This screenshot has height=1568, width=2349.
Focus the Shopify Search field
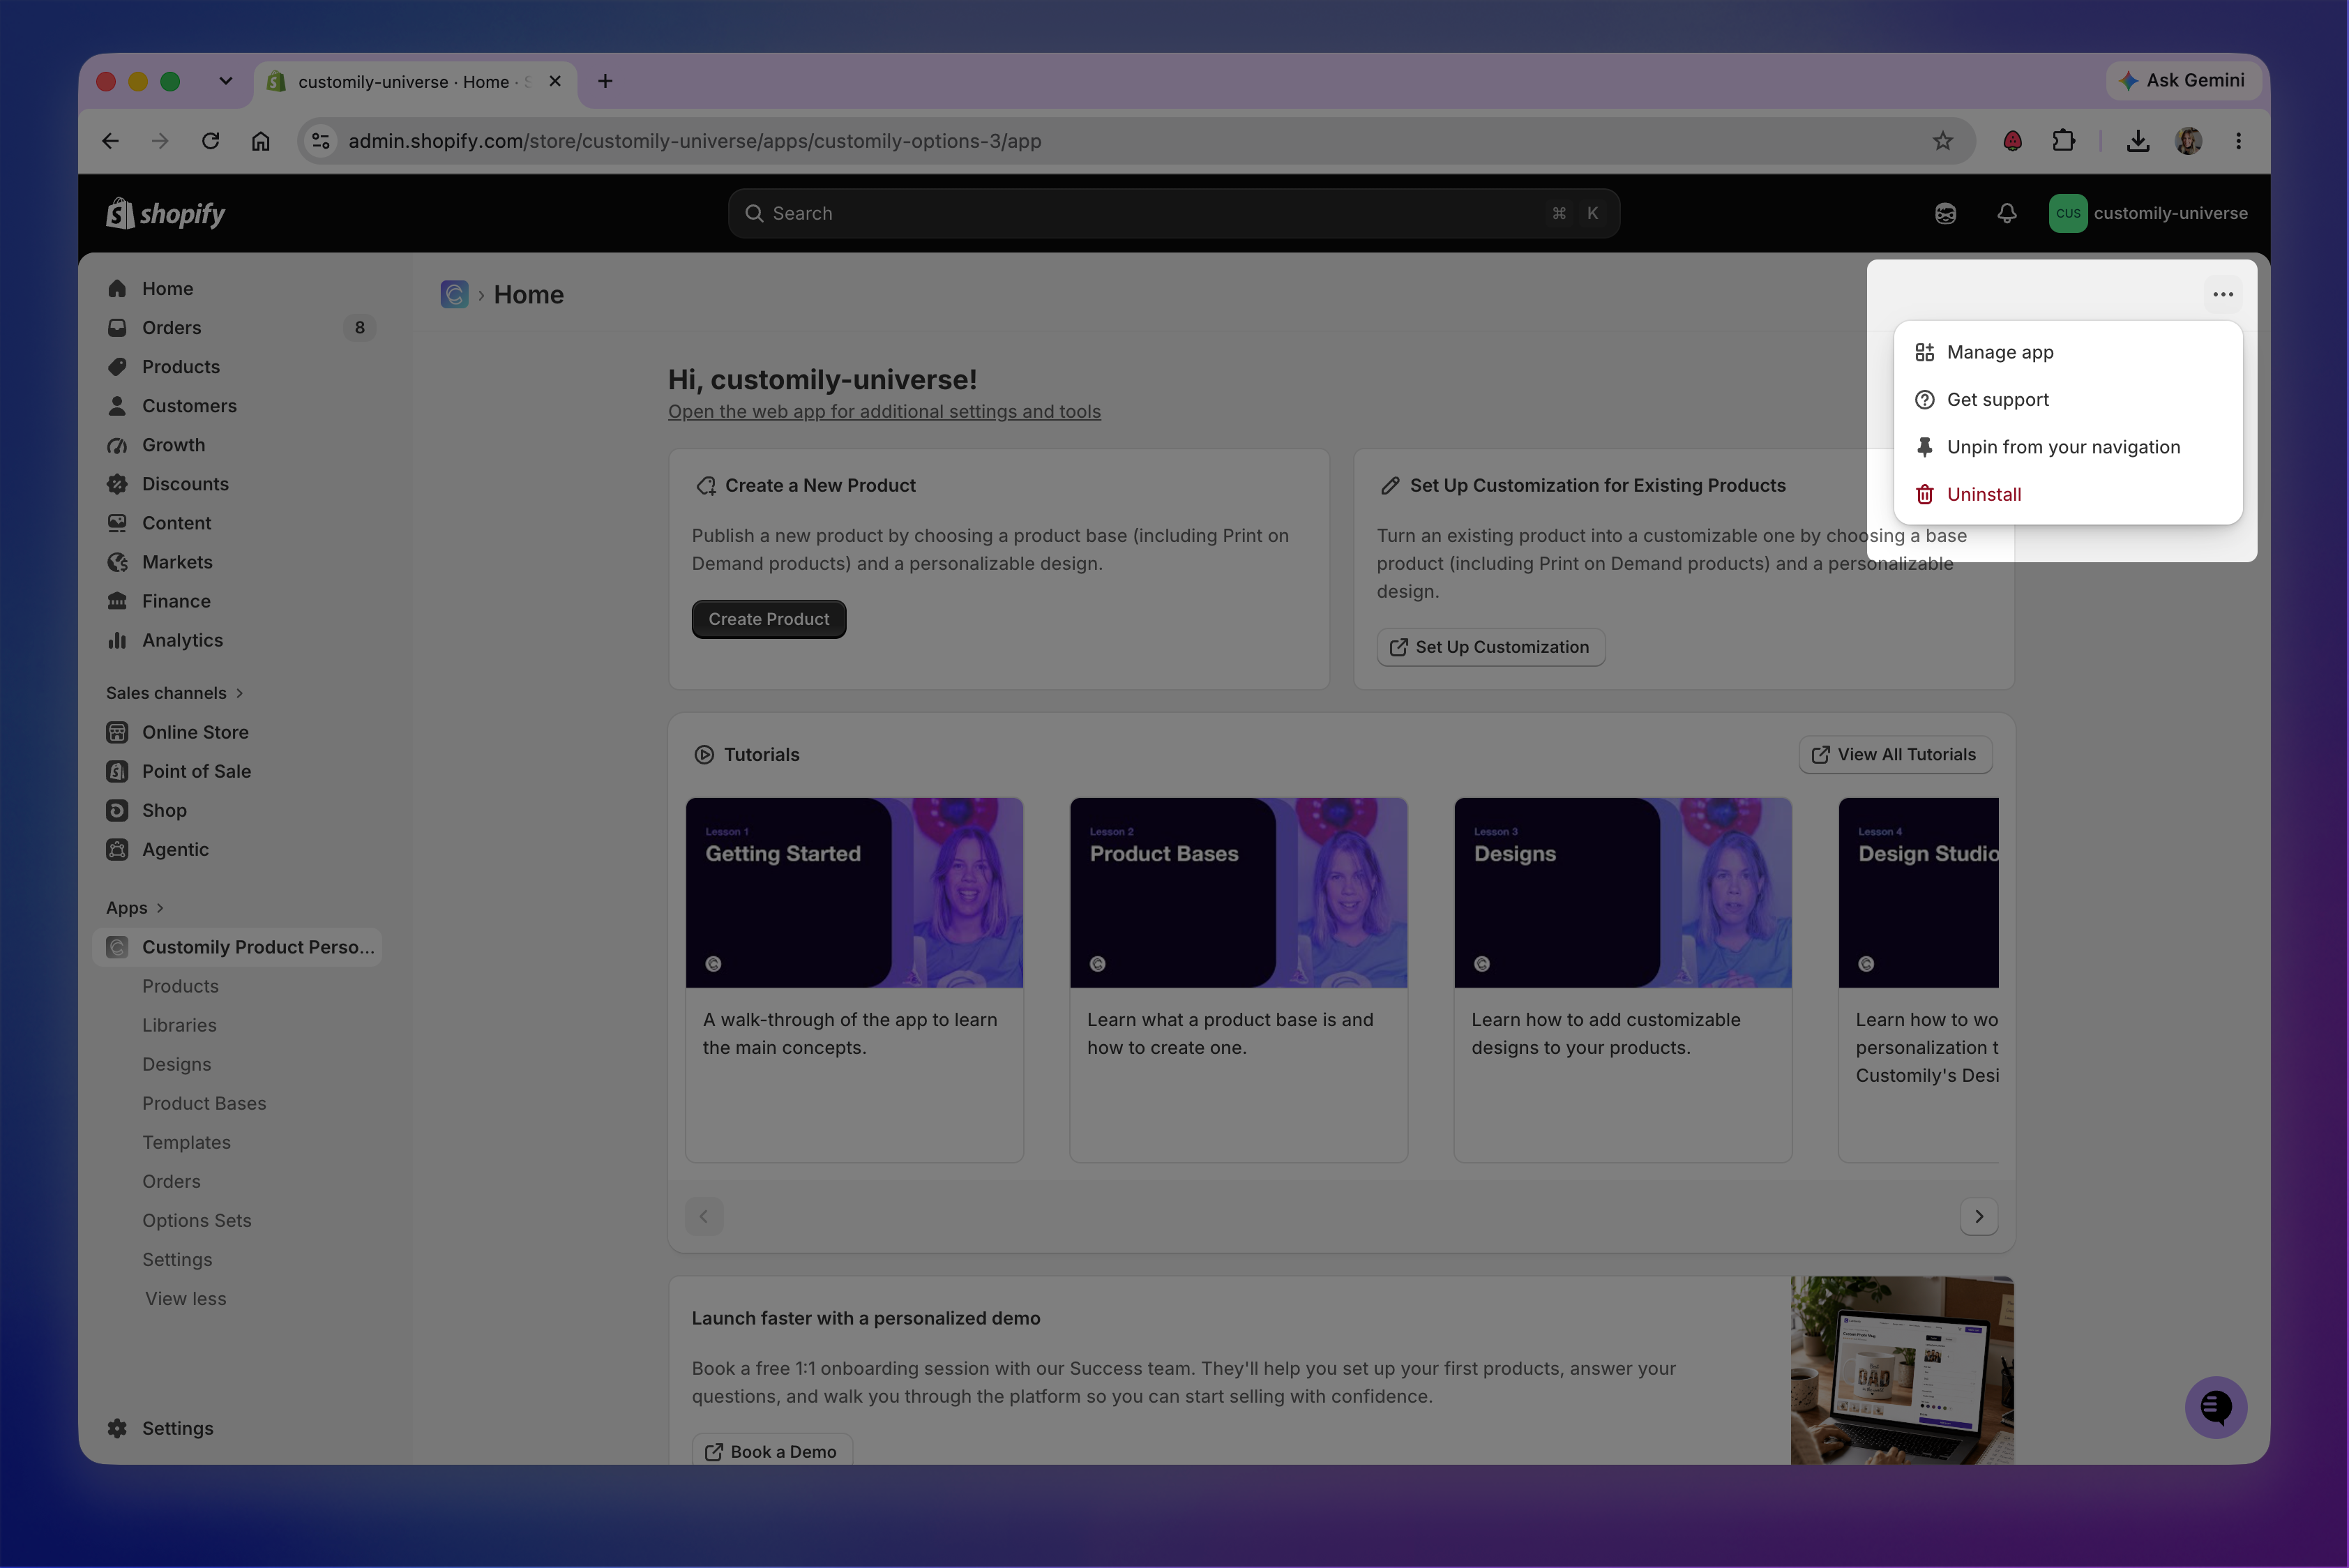pos(1174,213)
